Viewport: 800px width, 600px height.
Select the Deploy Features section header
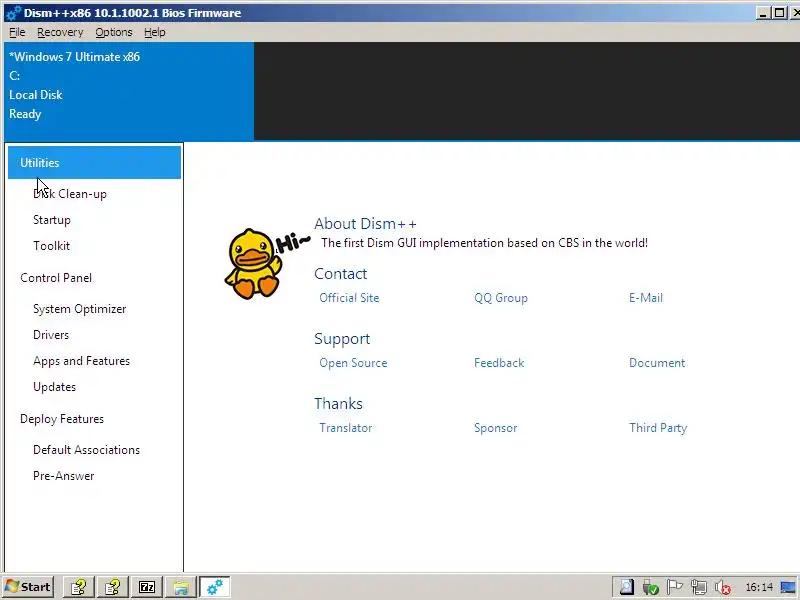coord(62,419)
